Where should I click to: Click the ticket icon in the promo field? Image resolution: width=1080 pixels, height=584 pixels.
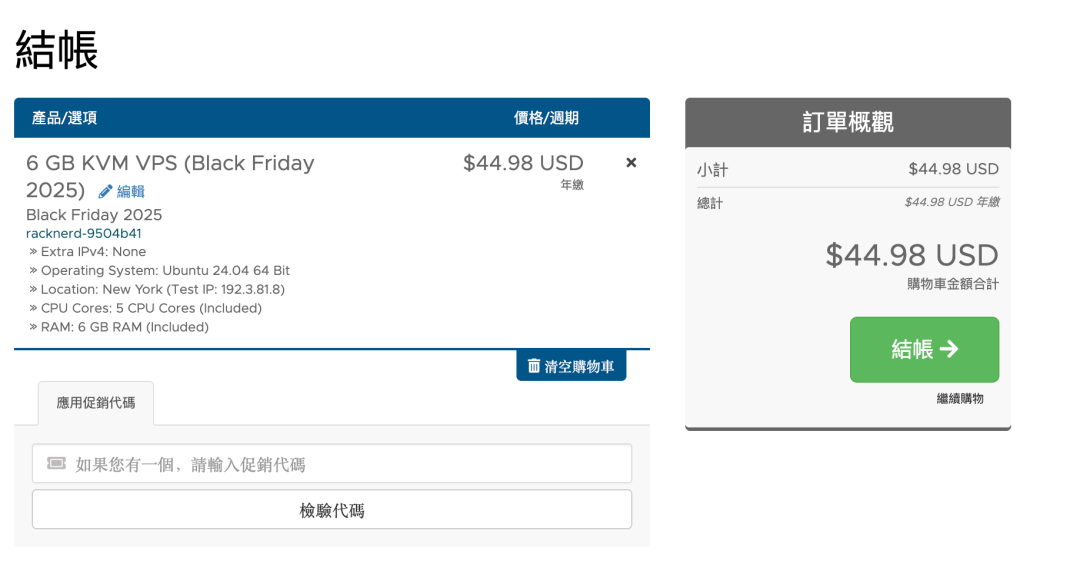pos(56,464)
